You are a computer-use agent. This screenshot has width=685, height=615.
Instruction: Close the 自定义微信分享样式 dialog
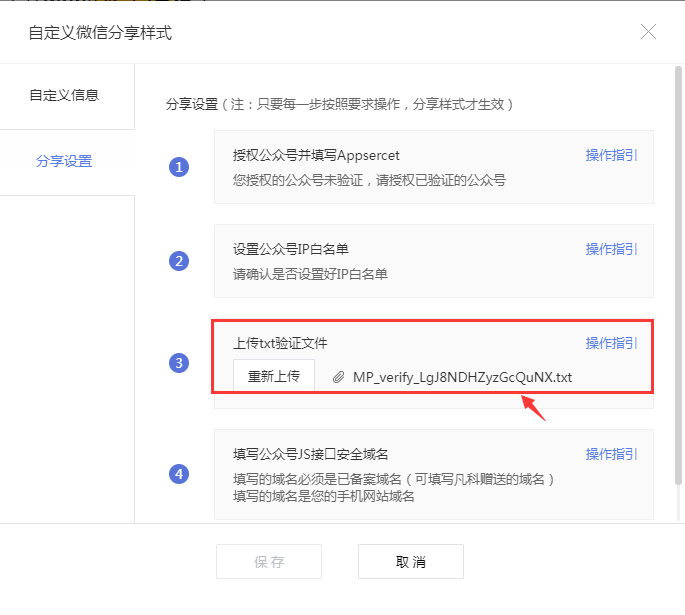pos(648,32)
